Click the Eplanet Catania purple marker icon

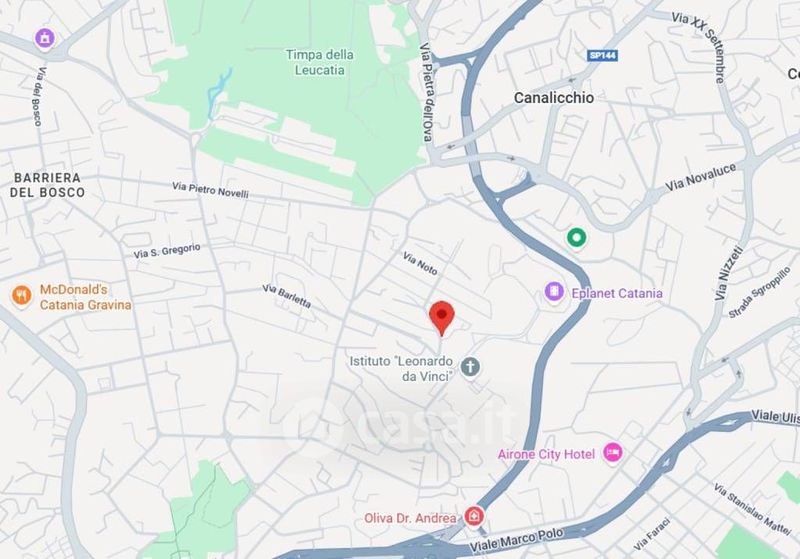pyautogui.click(x=554, y=292)
